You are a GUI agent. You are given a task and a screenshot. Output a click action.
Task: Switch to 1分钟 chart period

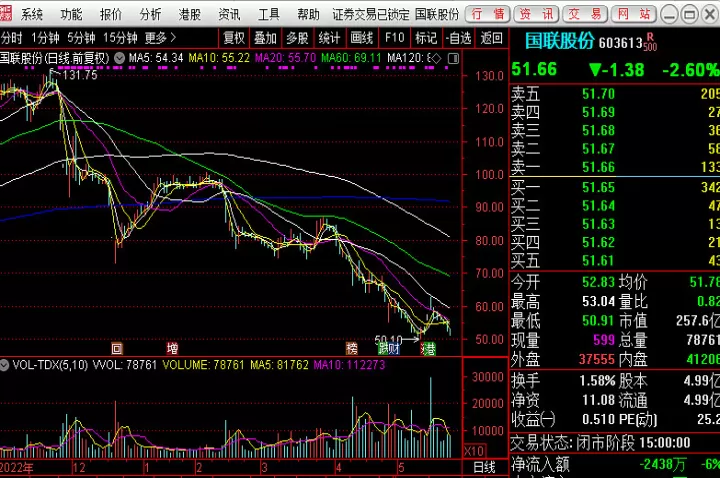(x=45, y=38)
